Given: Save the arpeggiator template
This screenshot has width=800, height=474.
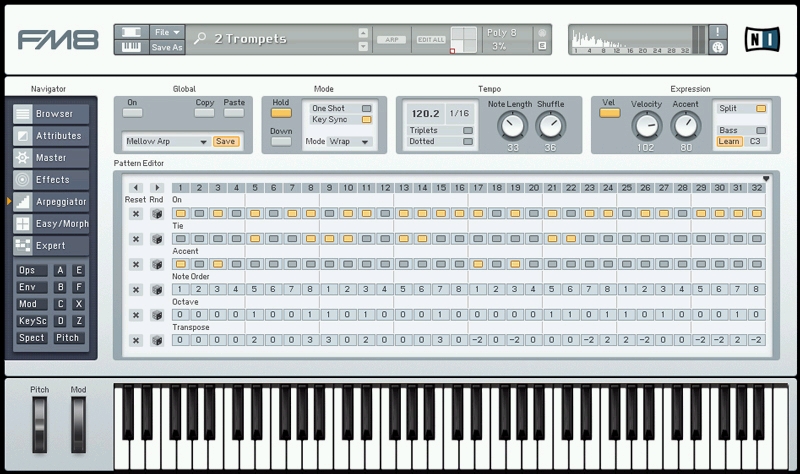Looking at the screenshot, I should pyautogui.click(x=226, y=141).
